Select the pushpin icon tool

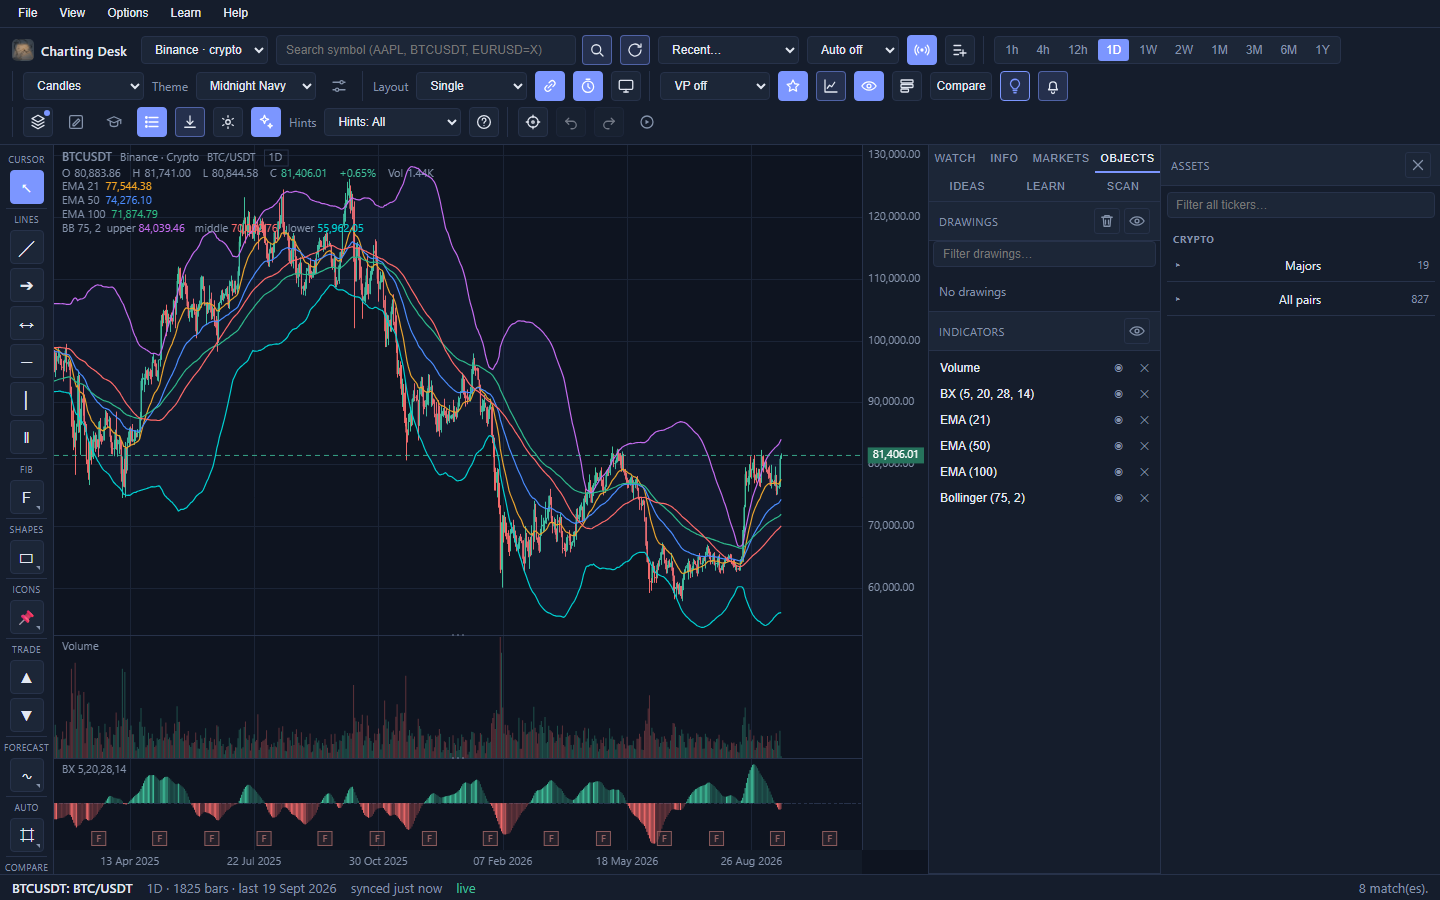coord(27,618)
